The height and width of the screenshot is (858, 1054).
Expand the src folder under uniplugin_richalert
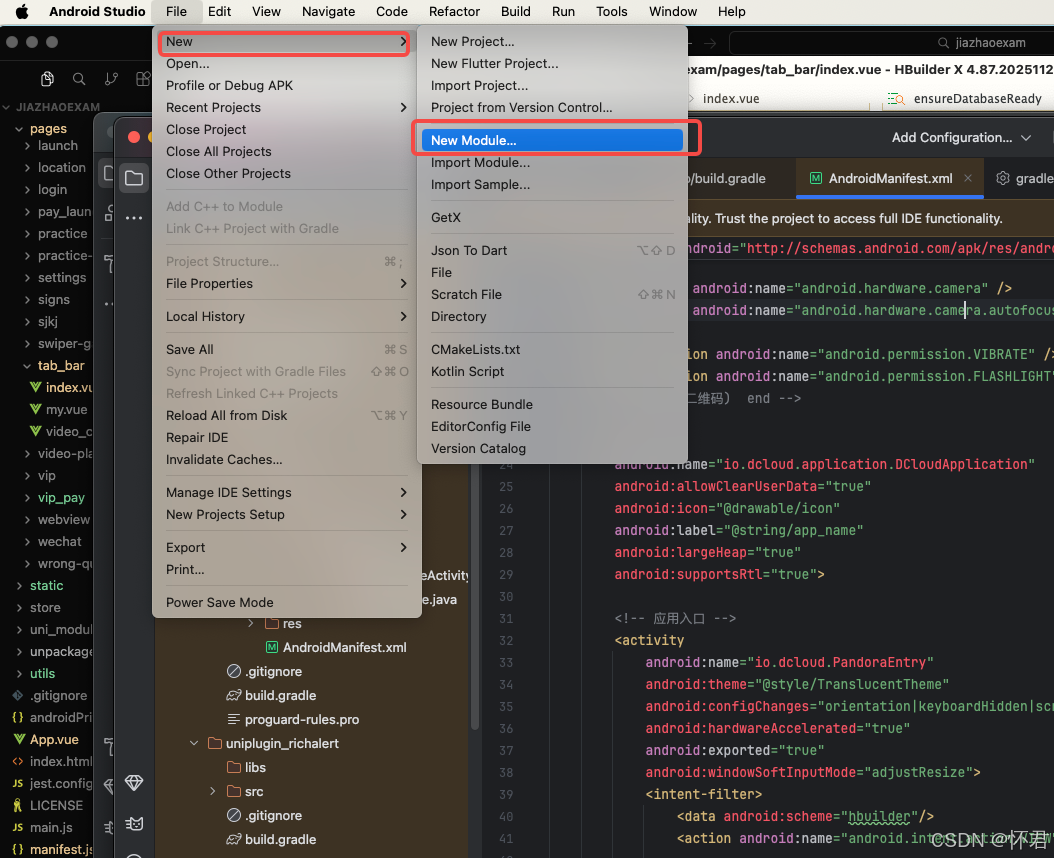click(212, 791)
